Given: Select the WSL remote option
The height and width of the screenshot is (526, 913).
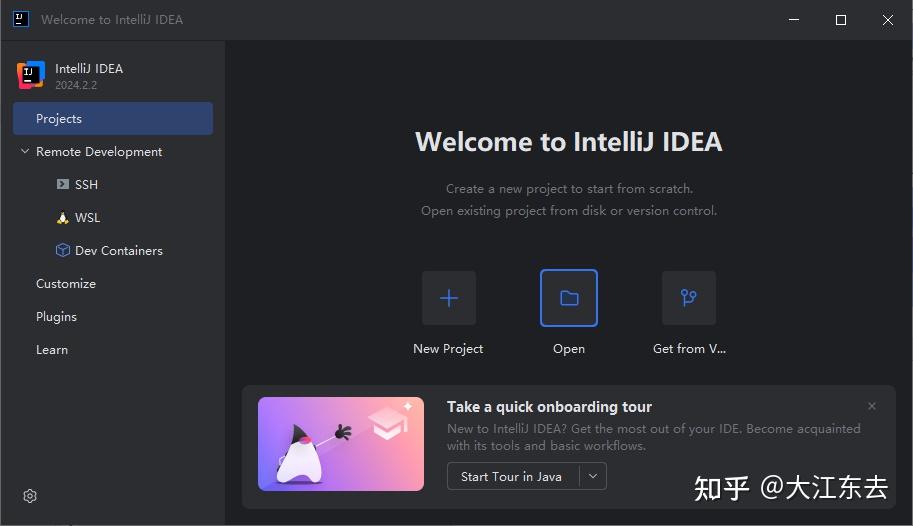Looking at the screenshot, I should (x=87, y=218).
